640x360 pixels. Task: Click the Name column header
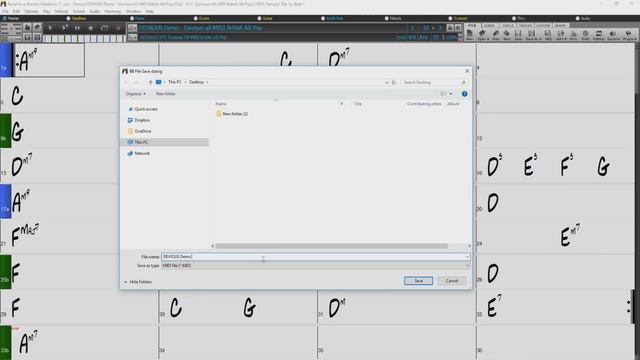[221, 104]
